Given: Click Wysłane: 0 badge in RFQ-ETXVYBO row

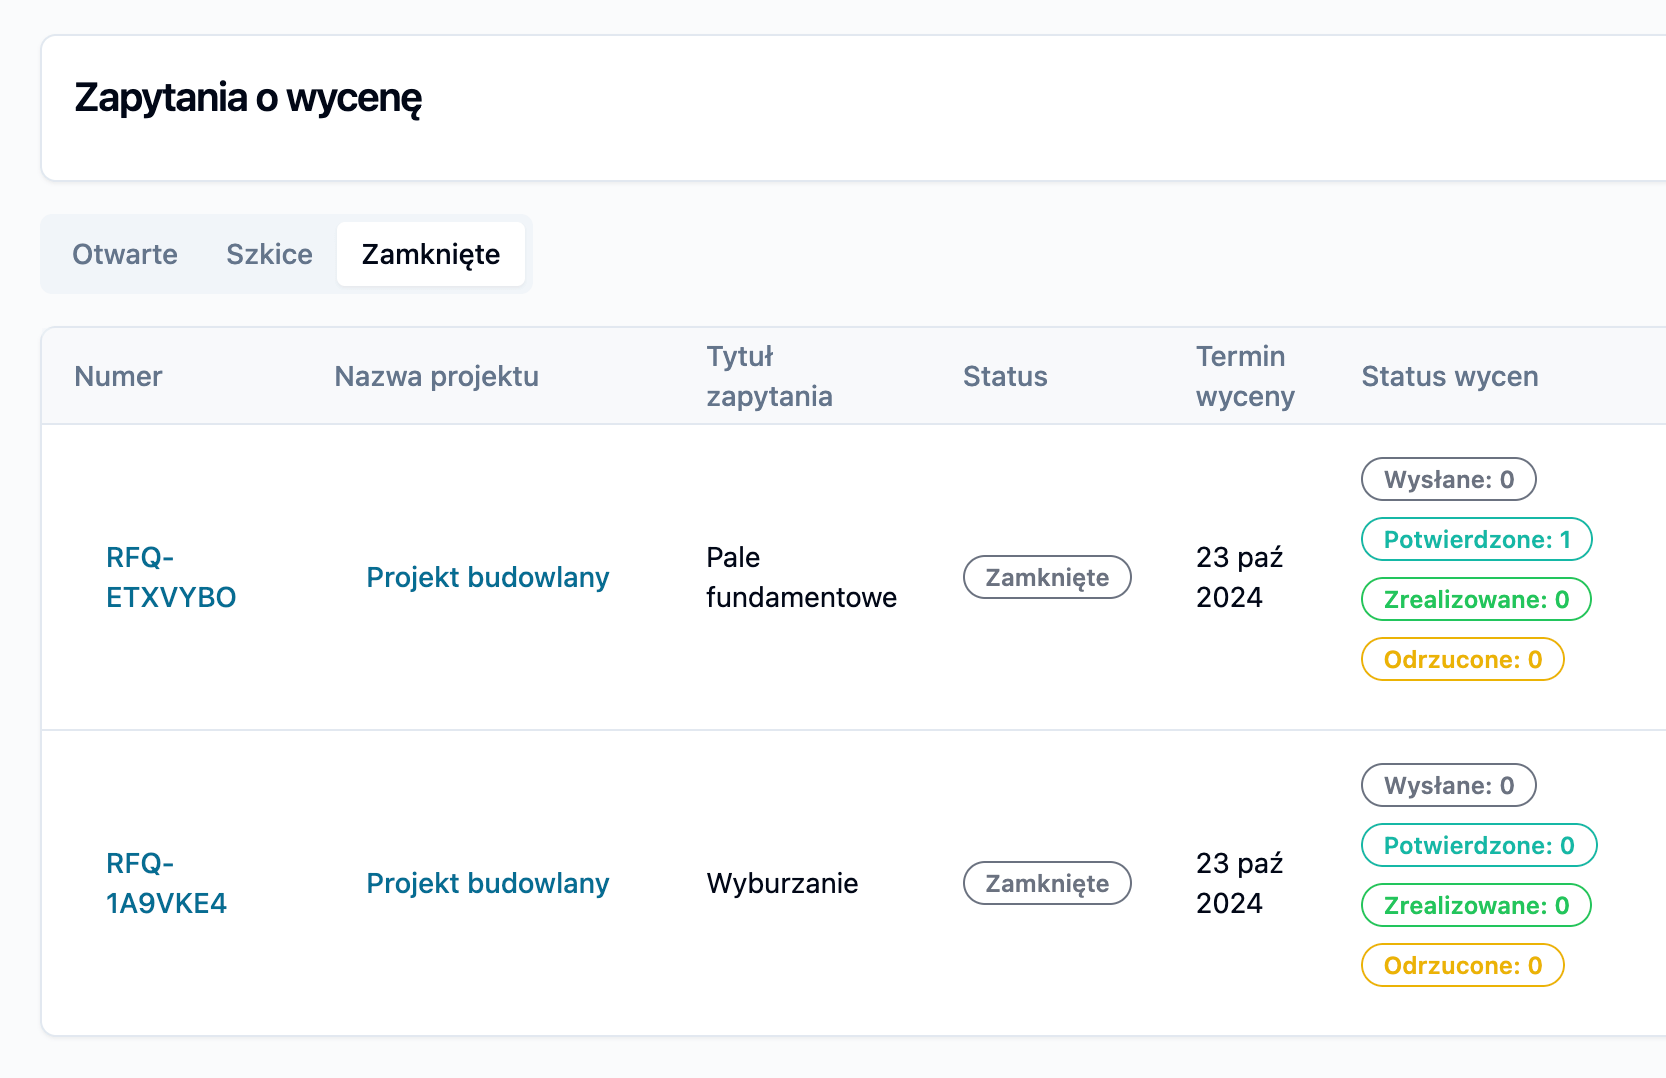Looking at the screenshot, I should (1448, 479).
